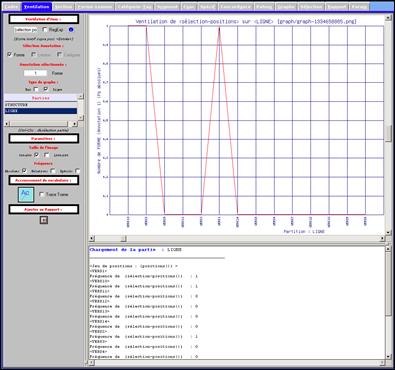
Task: Click the Parties list scroll-up arrow
Action: coord(80,97)
